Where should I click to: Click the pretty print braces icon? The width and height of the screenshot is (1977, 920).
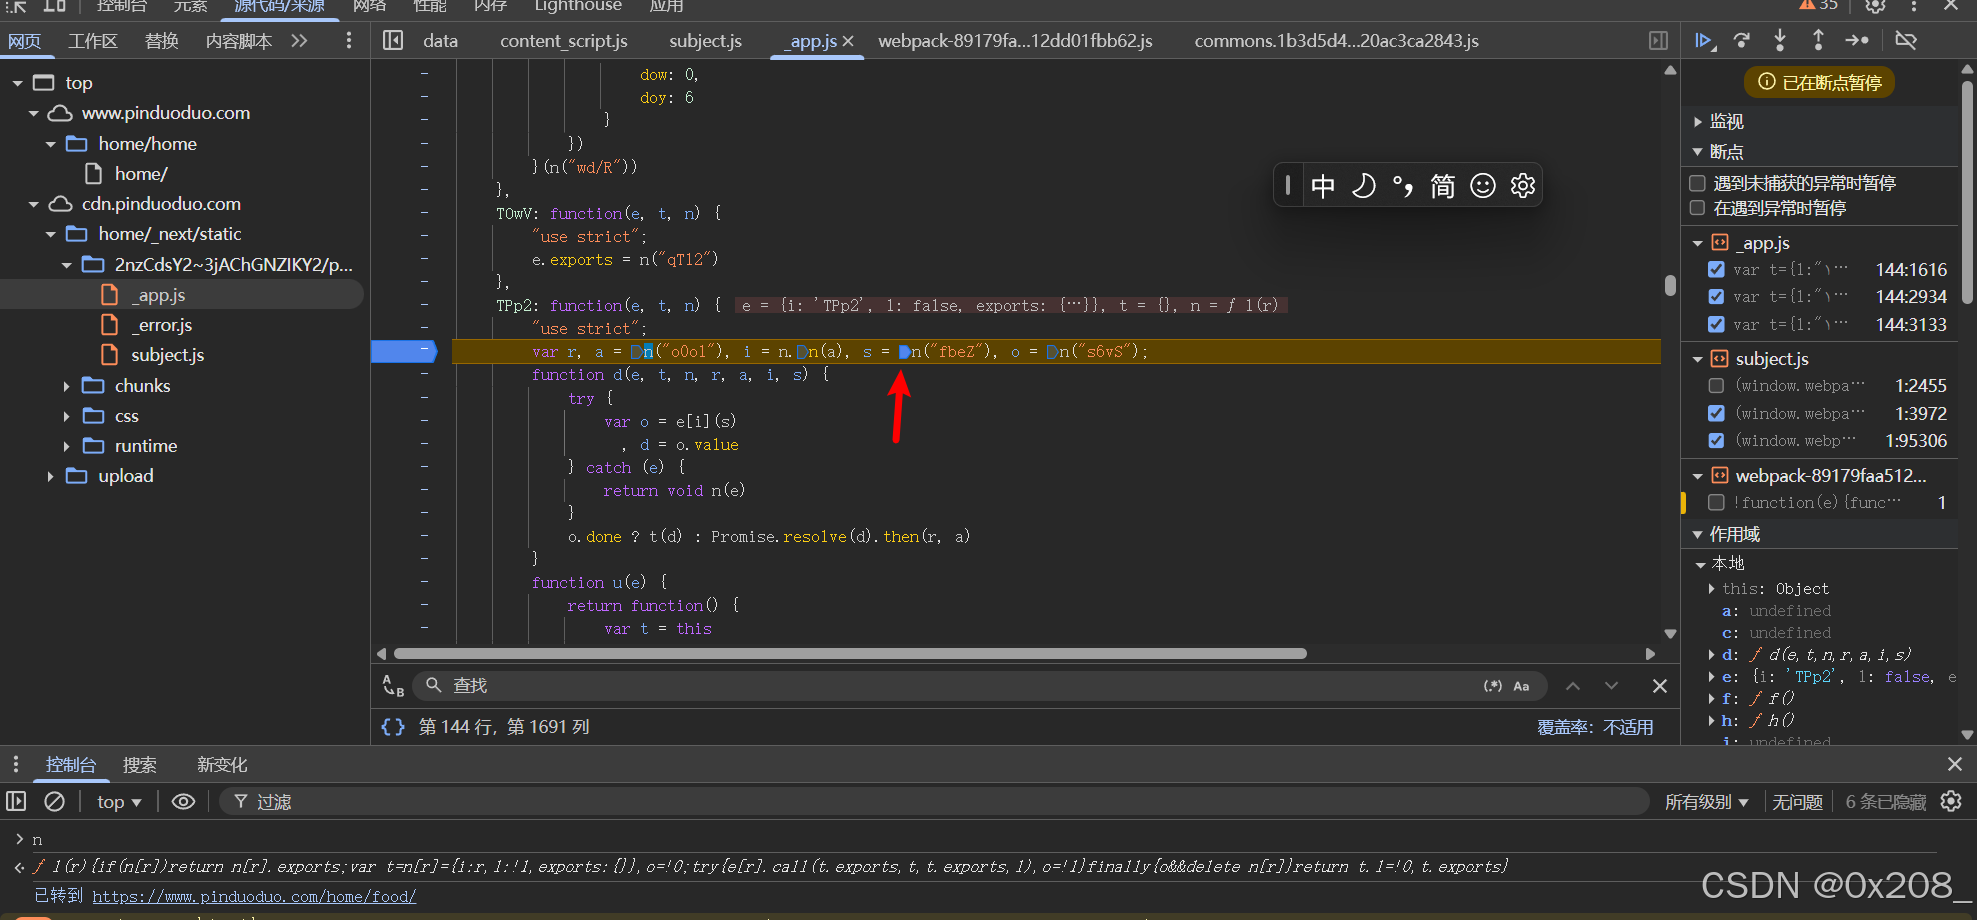point(393,727)
